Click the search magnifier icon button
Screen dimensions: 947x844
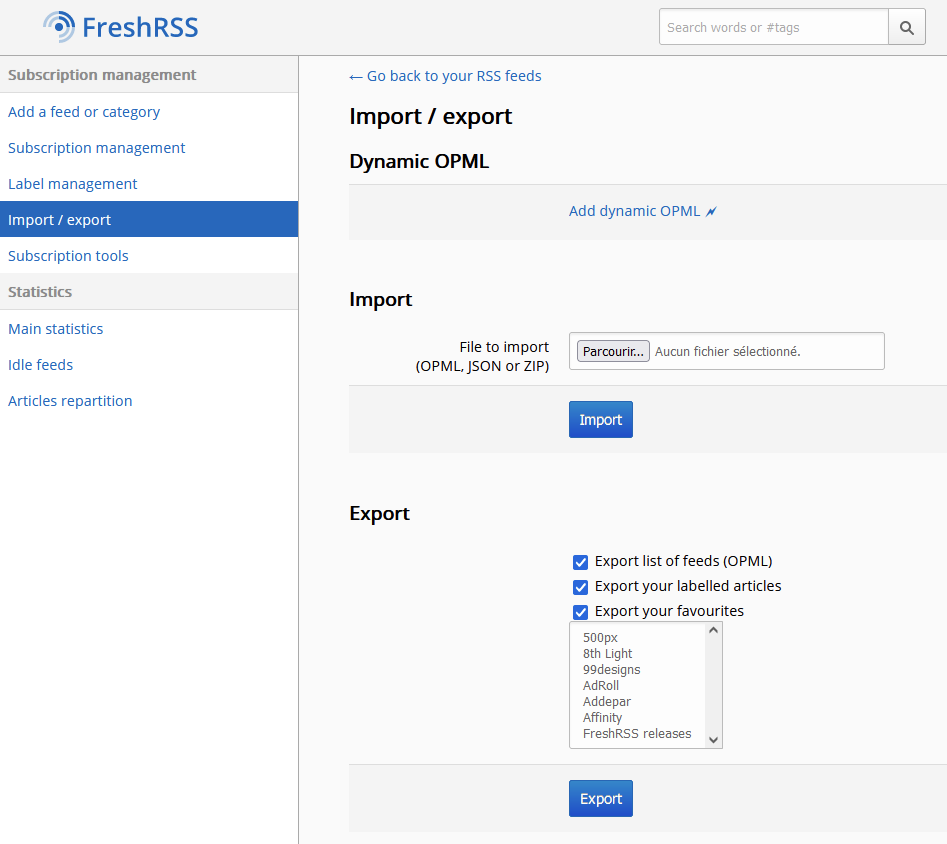tap(906, 28)
